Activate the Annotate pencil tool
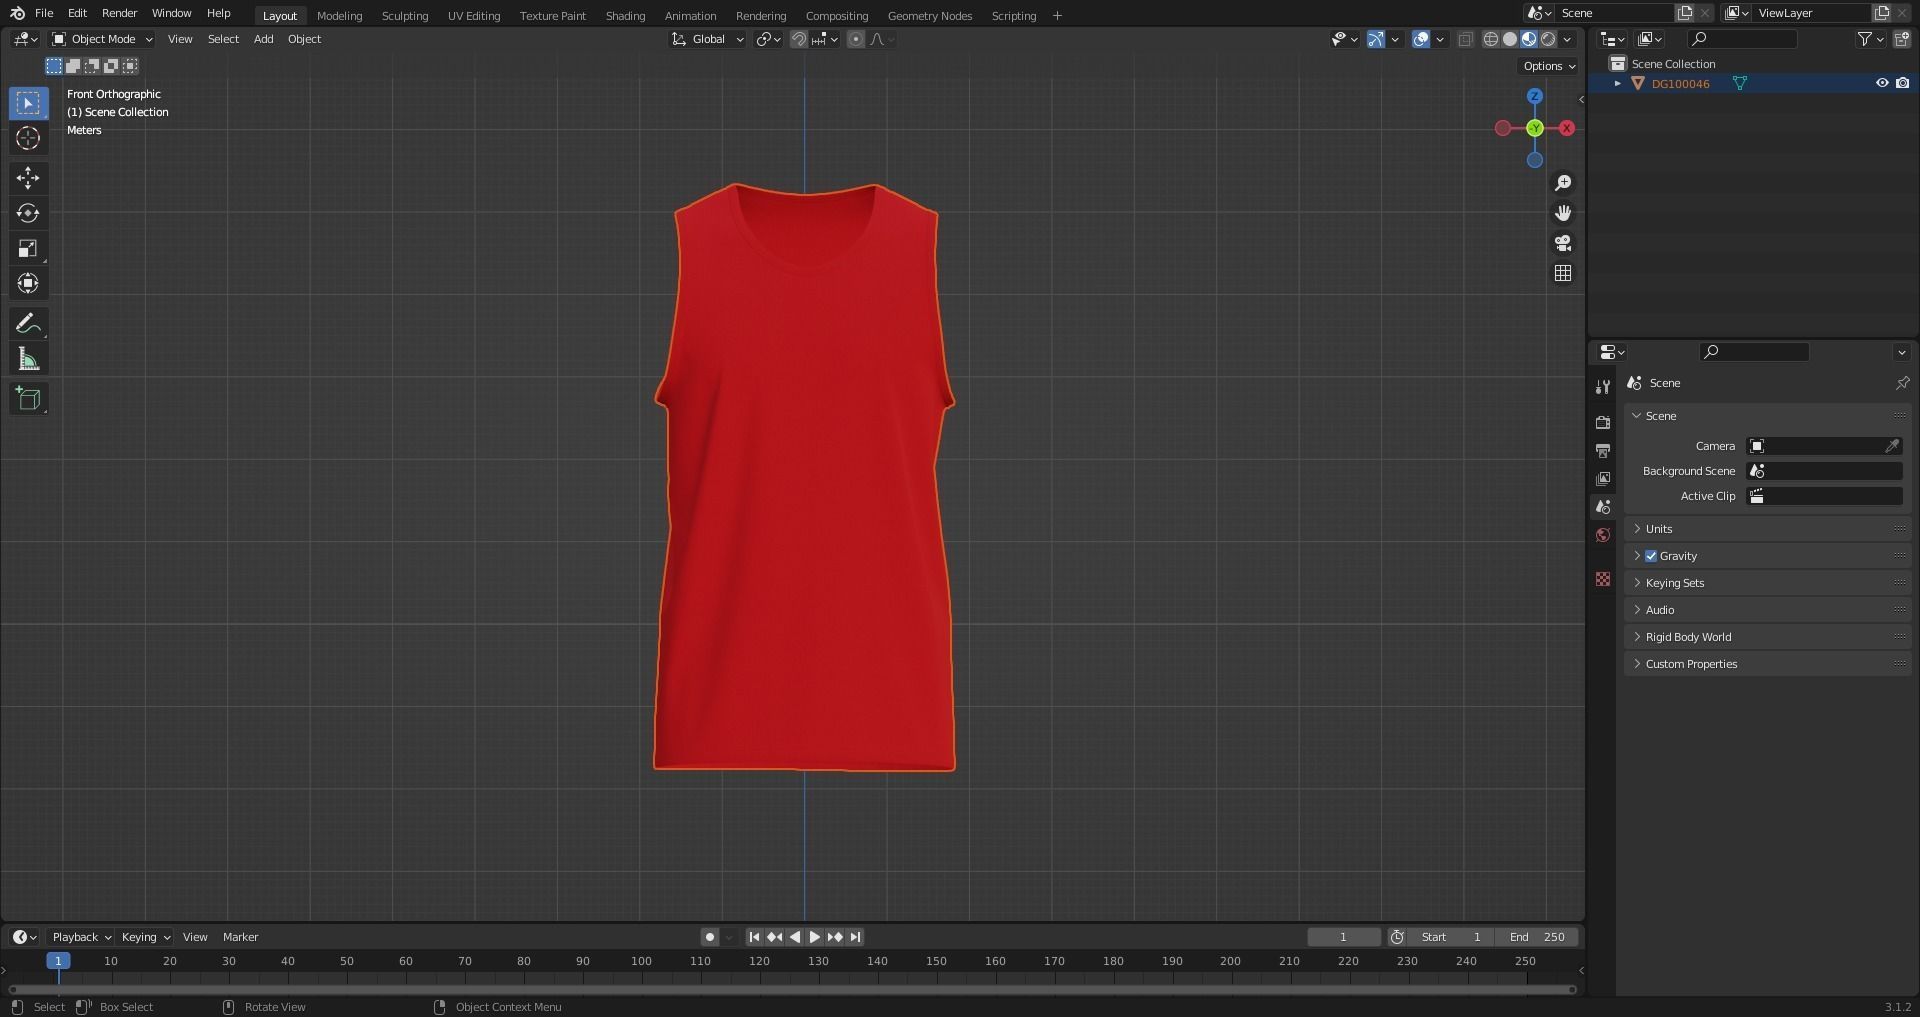This screenshot has width=1920, height=1017. point(28,323)
